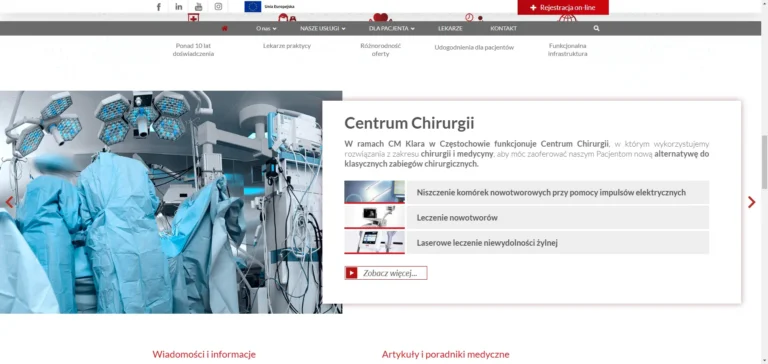The height and width of the screenshot is (364, 768).
Task: Open the KONTAKT menu item
Action: [x=504, y=28]
